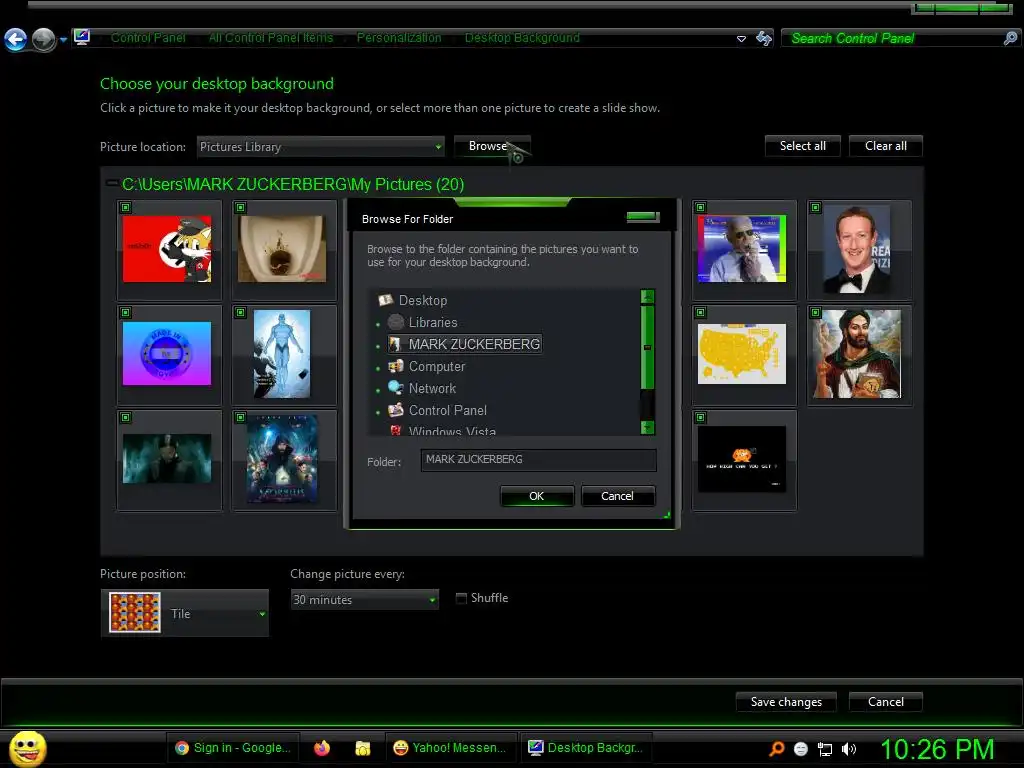The width and height of the screenshot is (1024, 768).
Task: Expand the Libraries node in the tree
Action: 378,325
